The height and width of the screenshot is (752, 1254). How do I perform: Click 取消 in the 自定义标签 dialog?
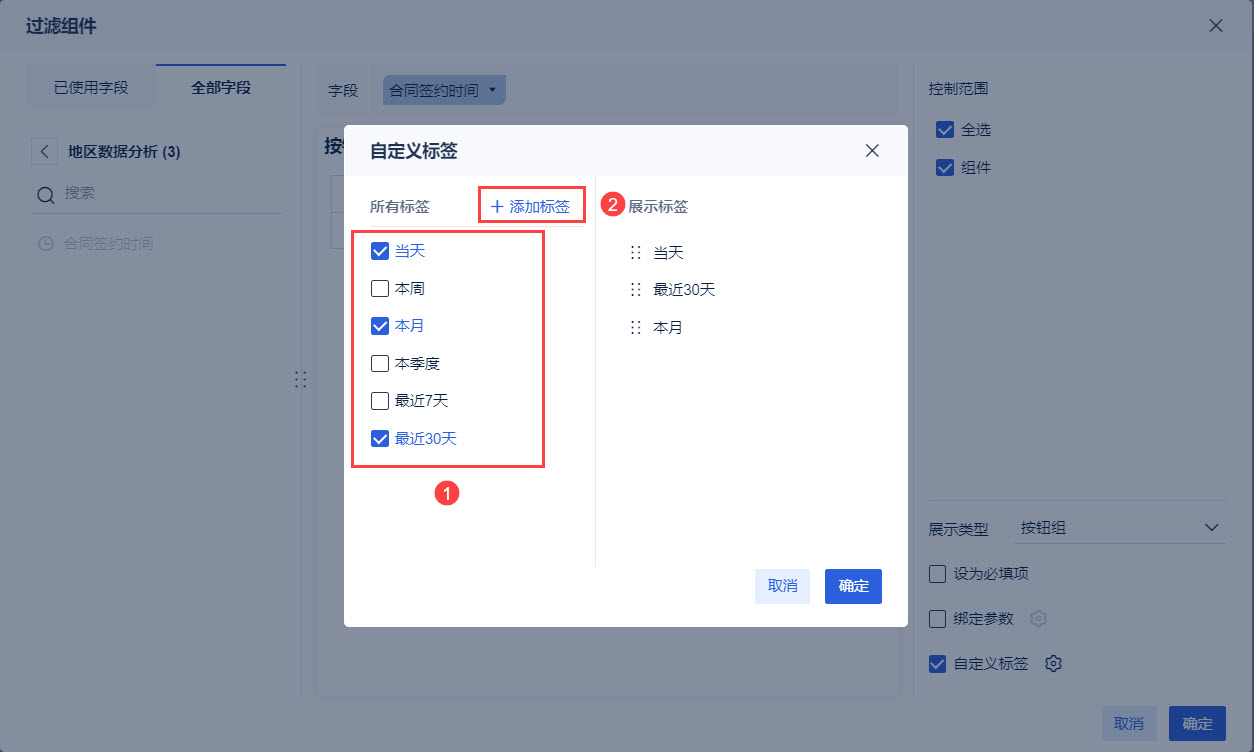(782, 586)
